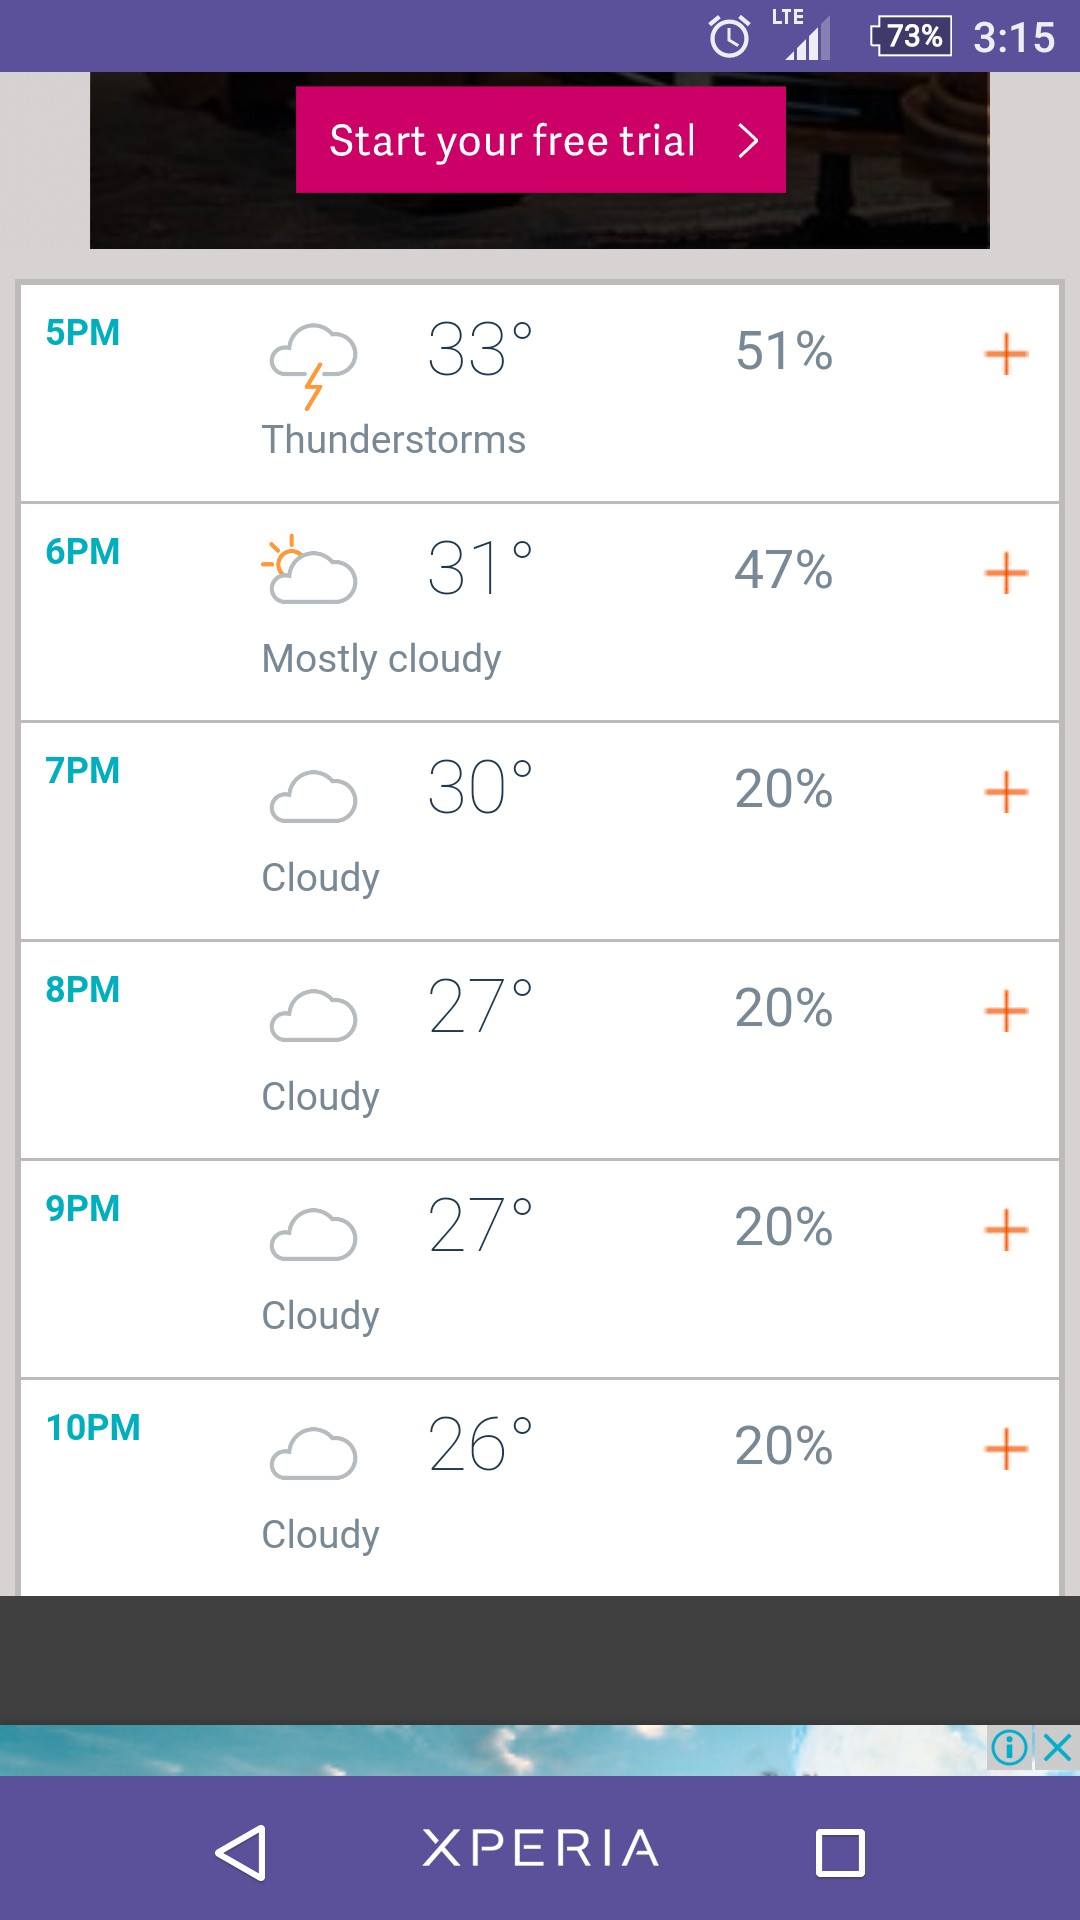
Task: Open the ad info icon on banner
Action: point(1010,1747)
